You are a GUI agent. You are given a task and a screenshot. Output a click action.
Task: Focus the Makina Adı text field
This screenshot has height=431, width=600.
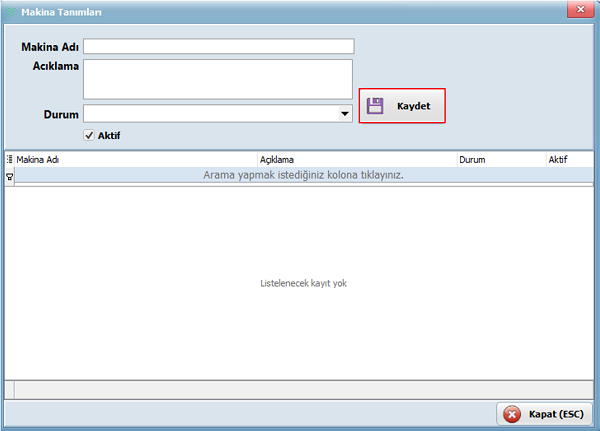219,46
